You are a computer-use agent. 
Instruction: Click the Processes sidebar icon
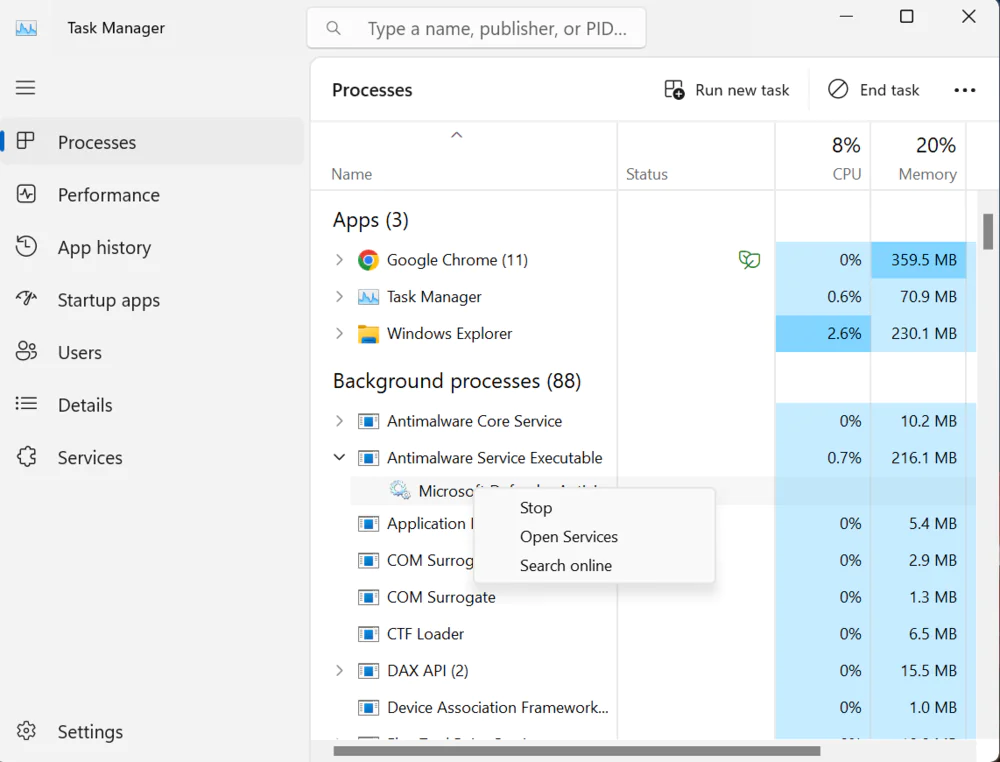click(26, 141)
